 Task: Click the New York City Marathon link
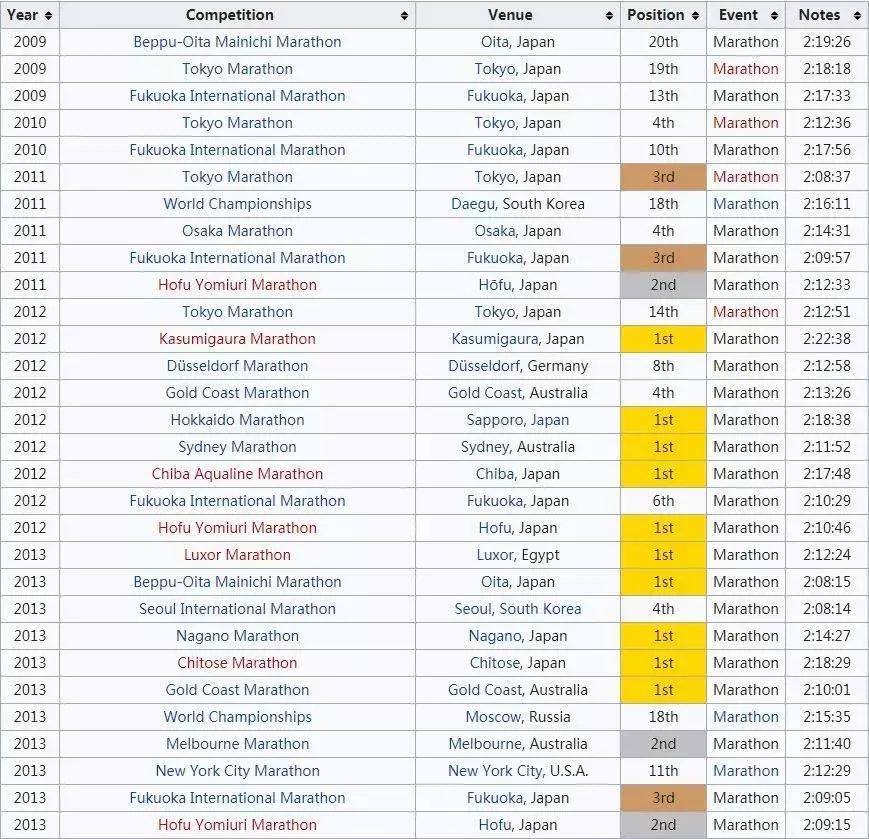pyautogui.click(x=237, y=771)
